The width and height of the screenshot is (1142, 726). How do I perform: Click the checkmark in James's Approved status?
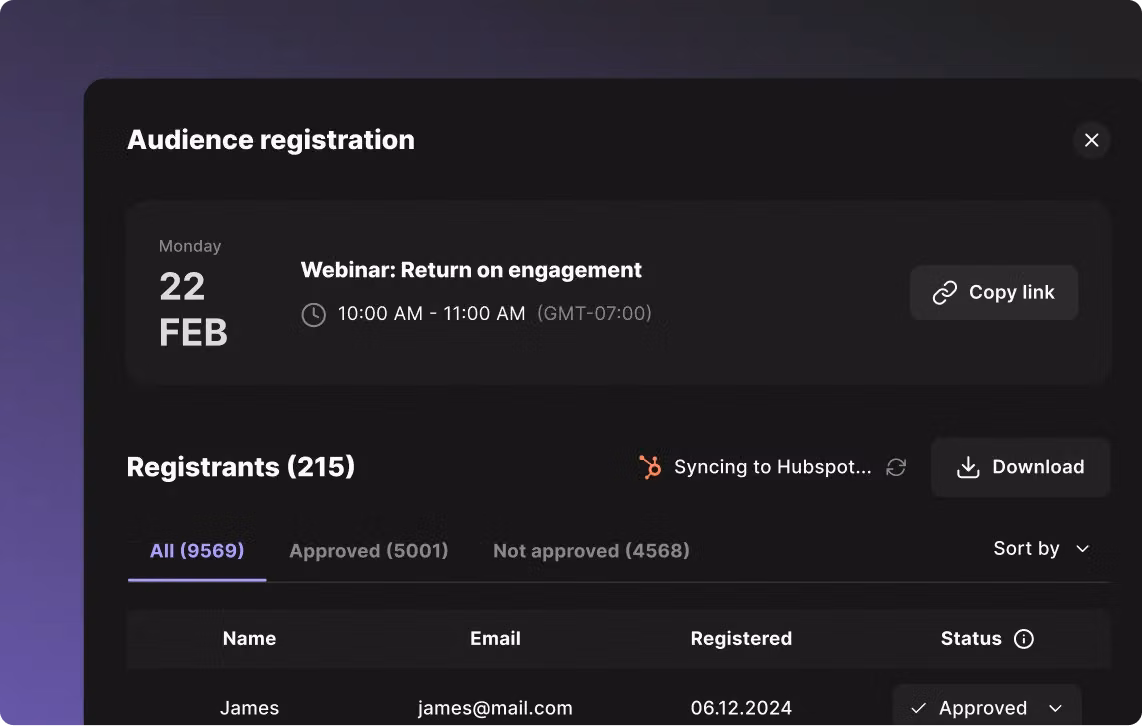pyautogui.click(x=918, y=708)
